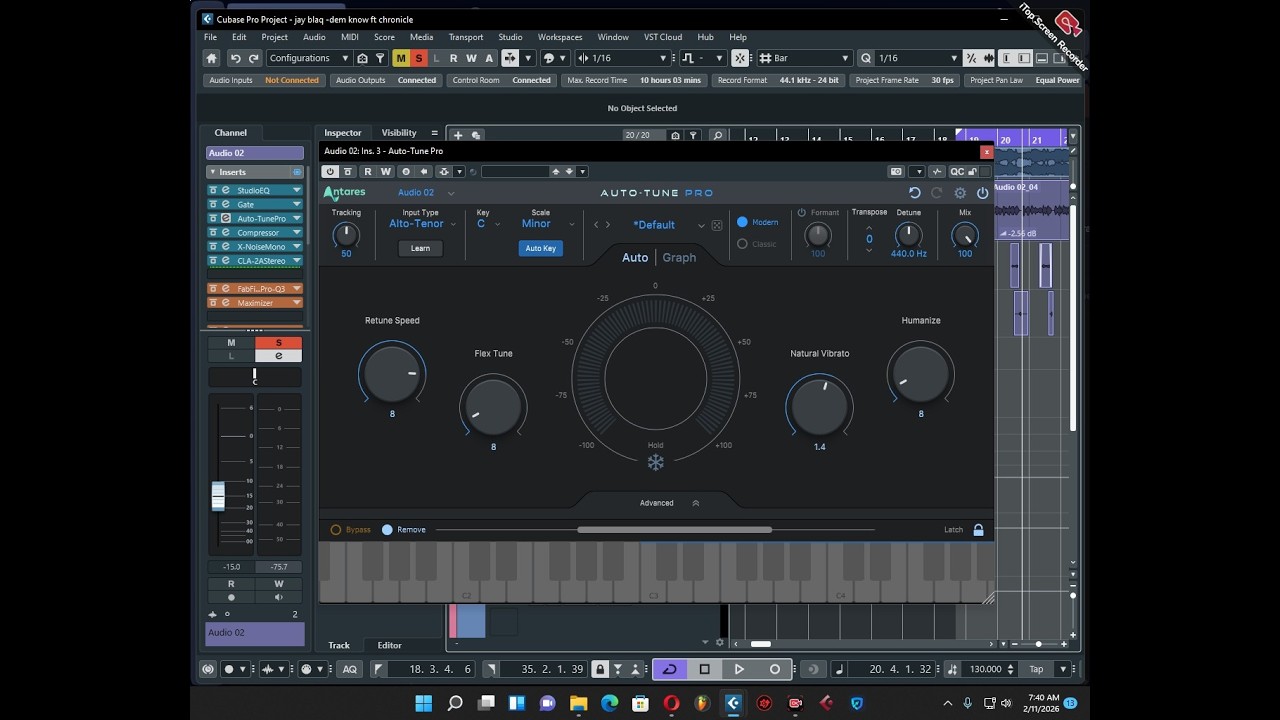The height and width of the screenshot is (720, 1280).
Task: Open the Transport menu
Action: pos(466,37)
